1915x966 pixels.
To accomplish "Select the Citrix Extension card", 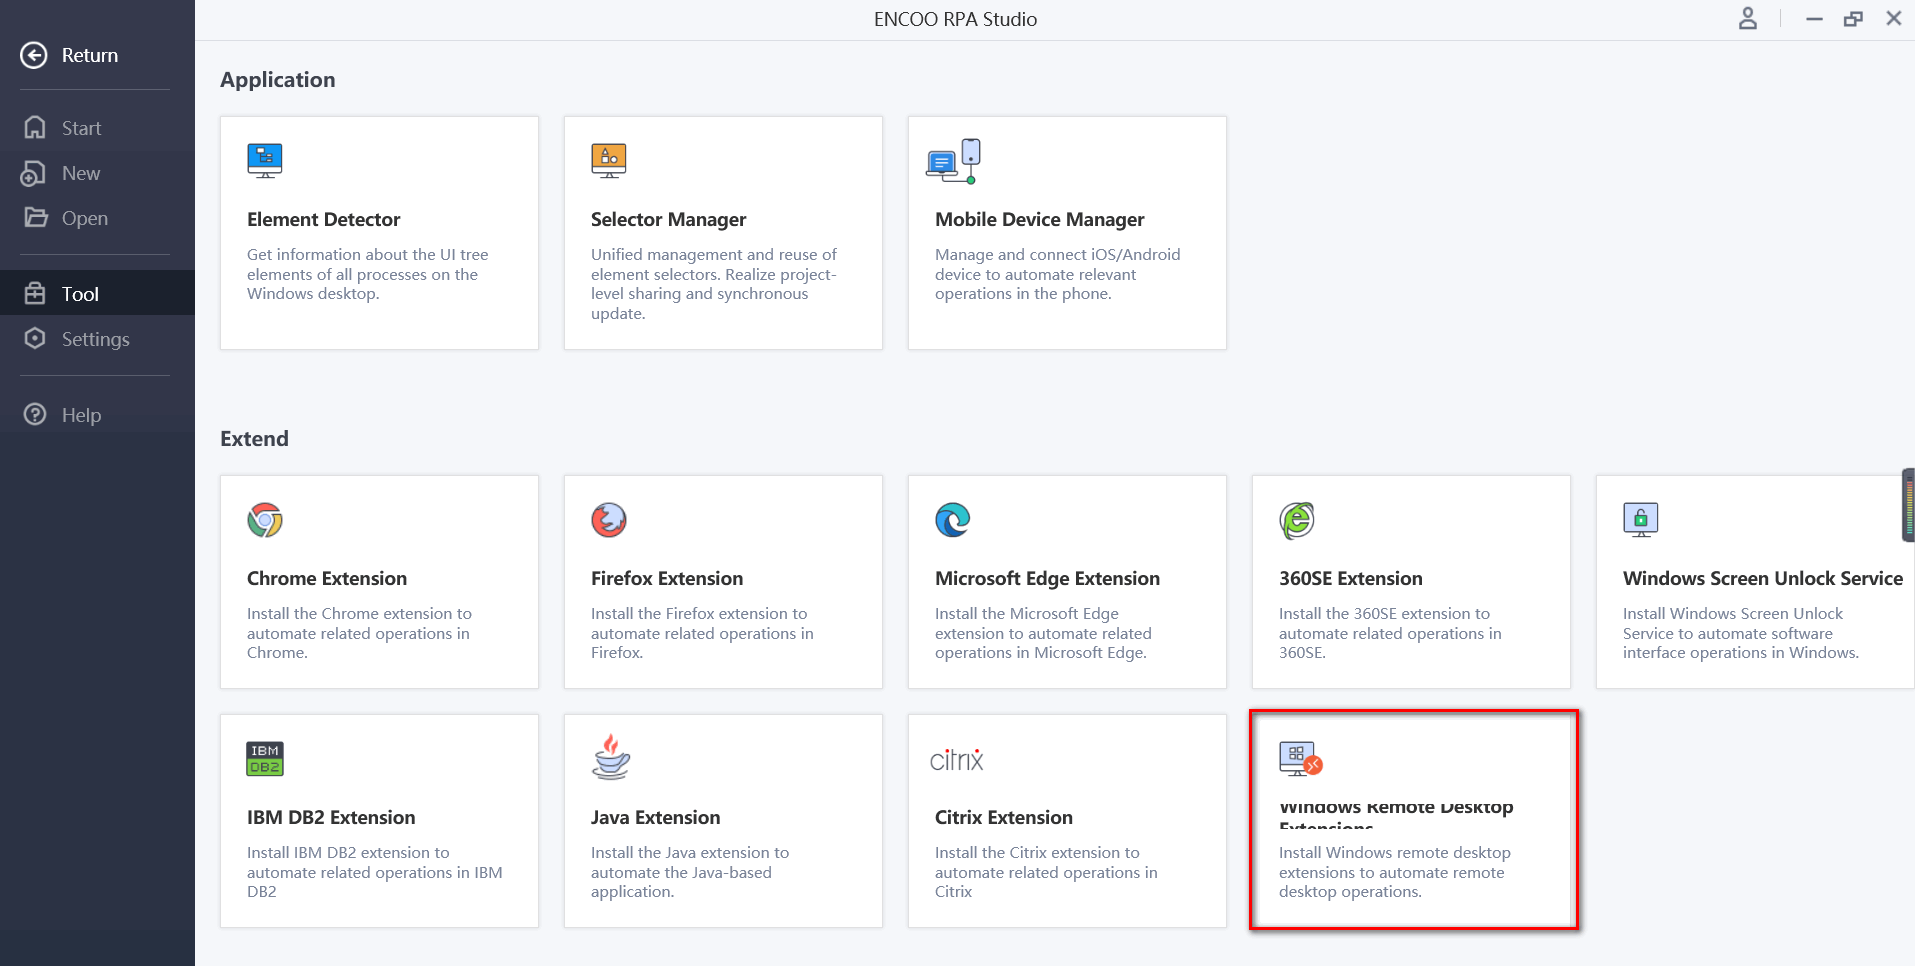I will pos(1066,820).
